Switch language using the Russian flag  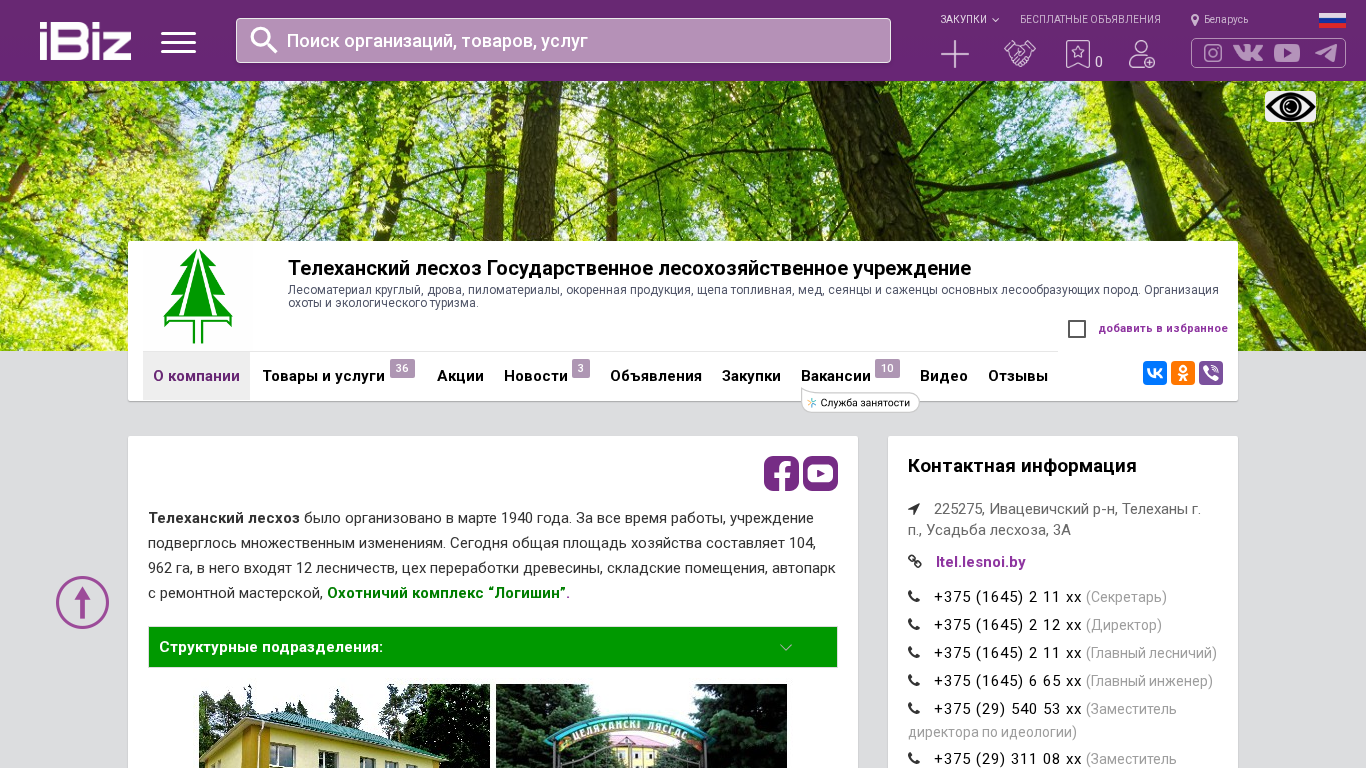tap(1332, 20)
